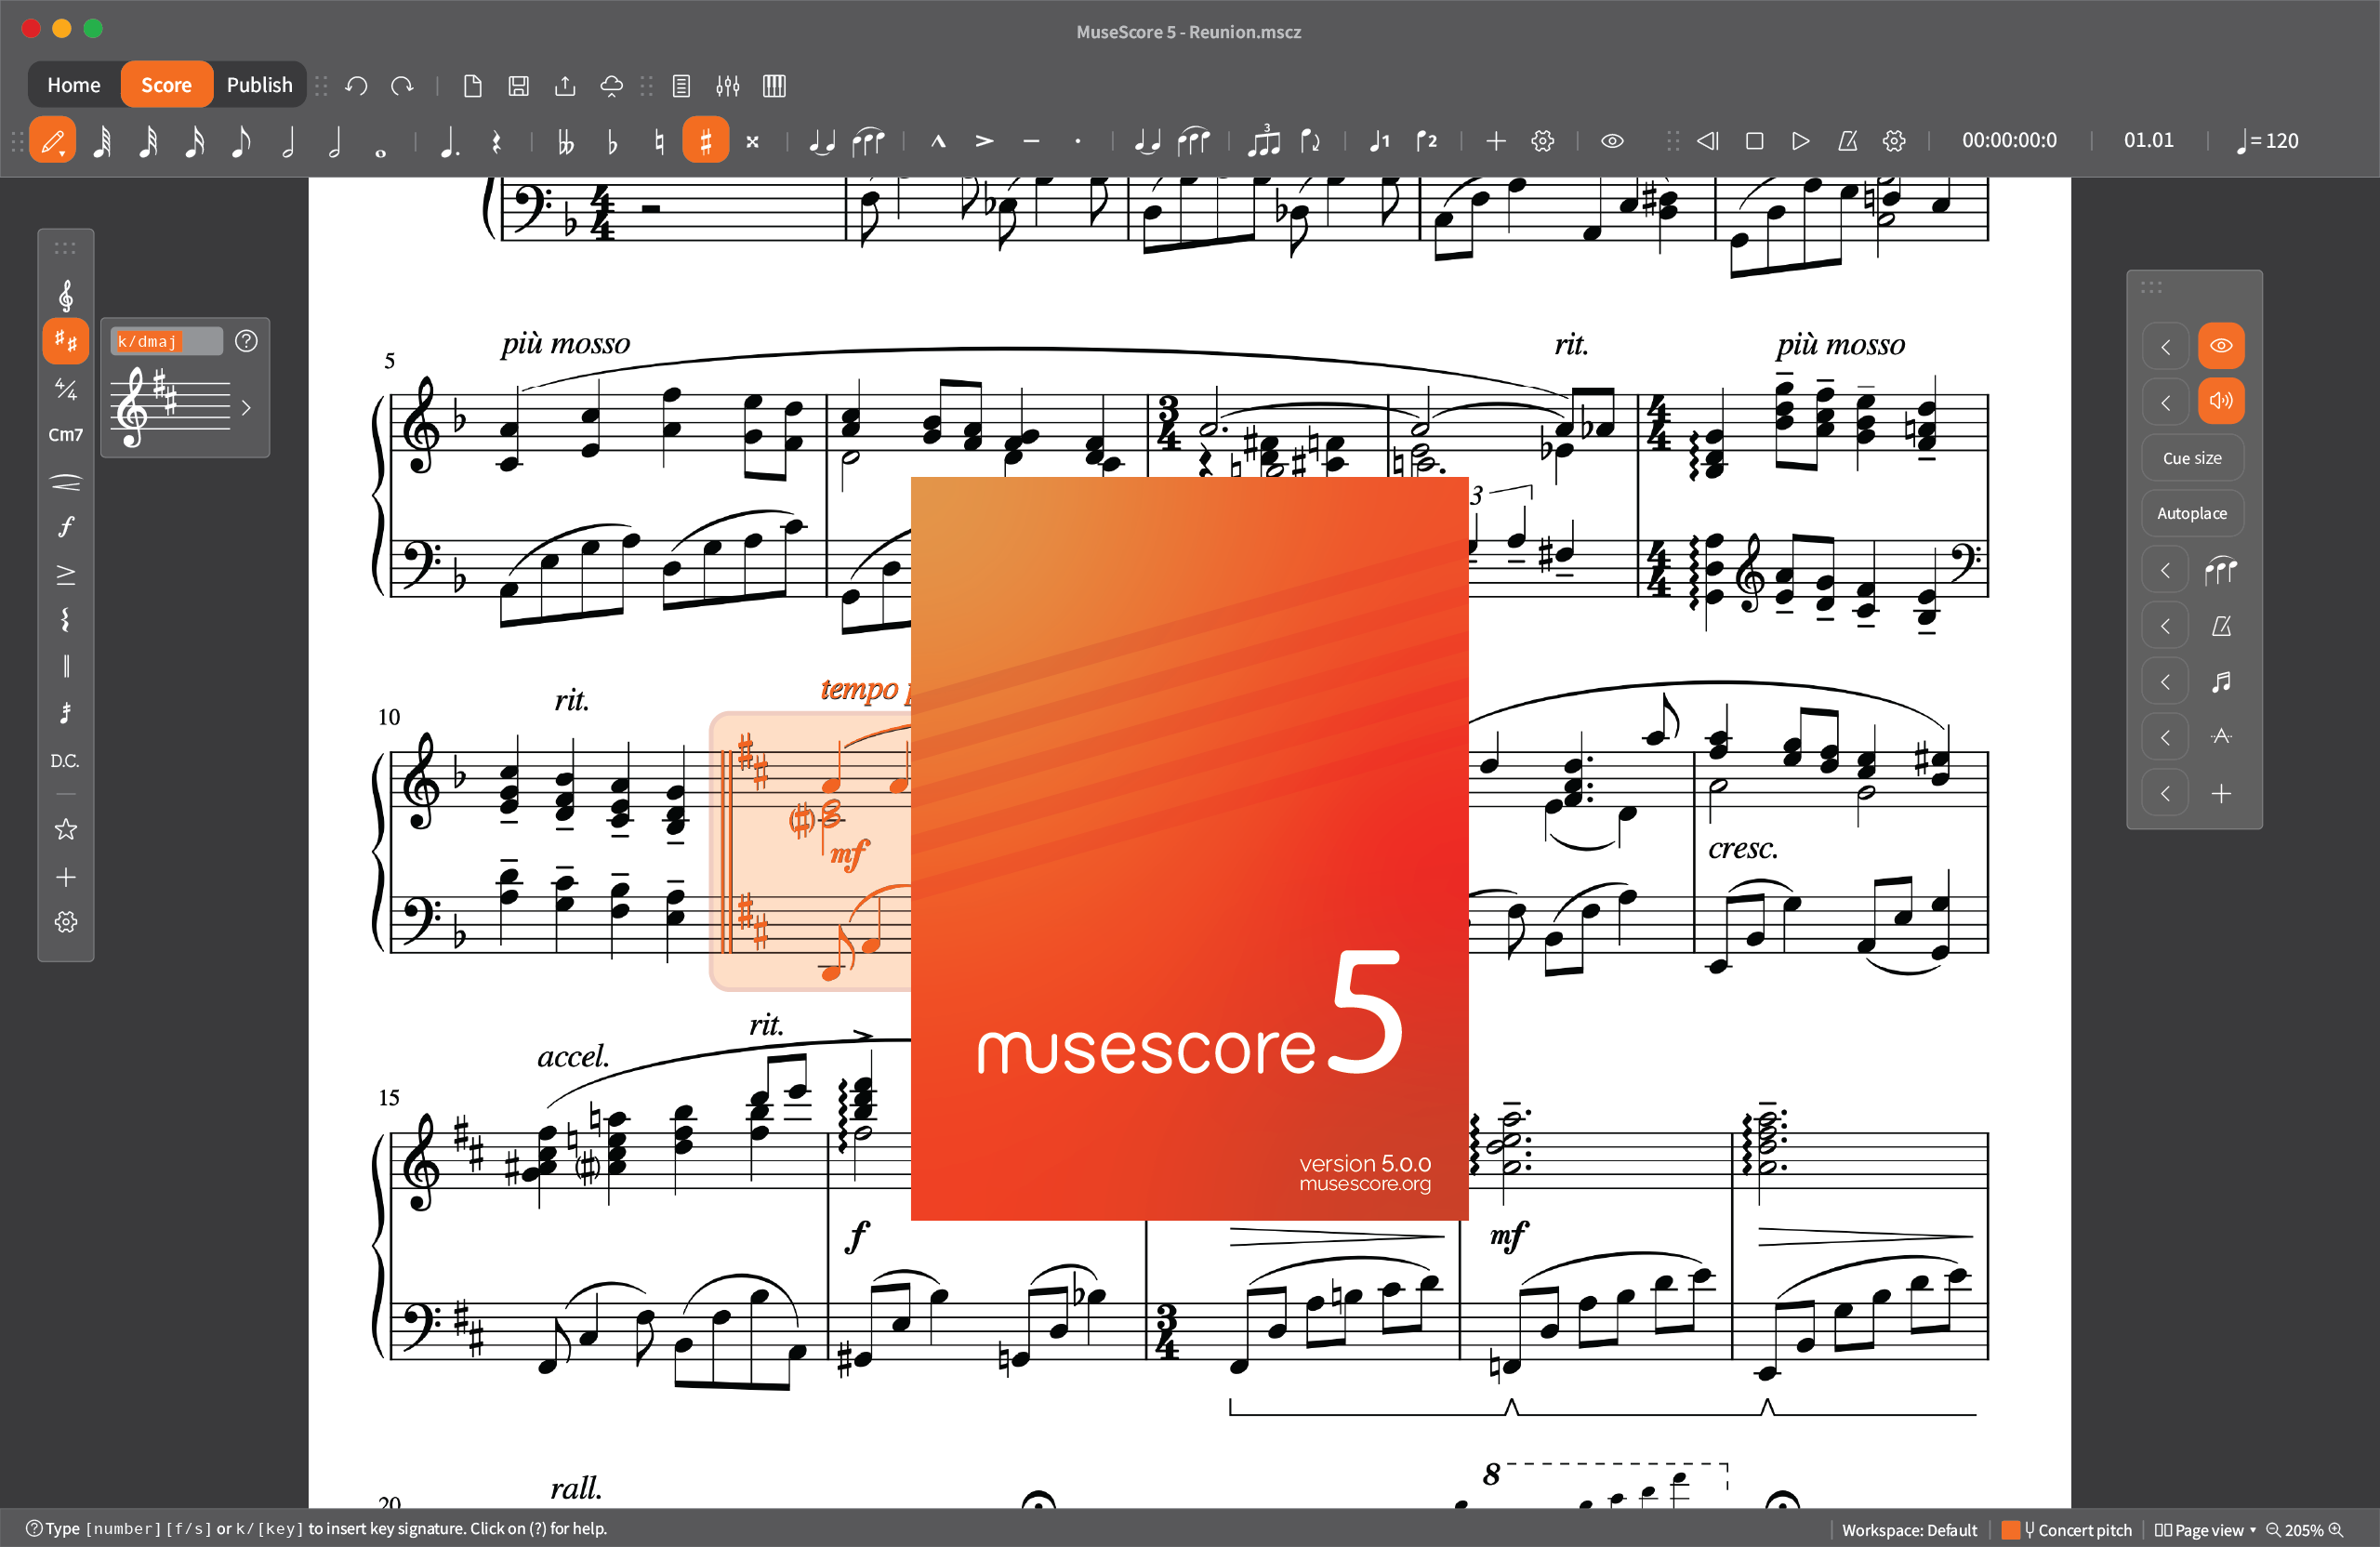Open the dynamics palette
Image resolution: width=2380 pixels, height=1547 pixels.
[66, 526]
